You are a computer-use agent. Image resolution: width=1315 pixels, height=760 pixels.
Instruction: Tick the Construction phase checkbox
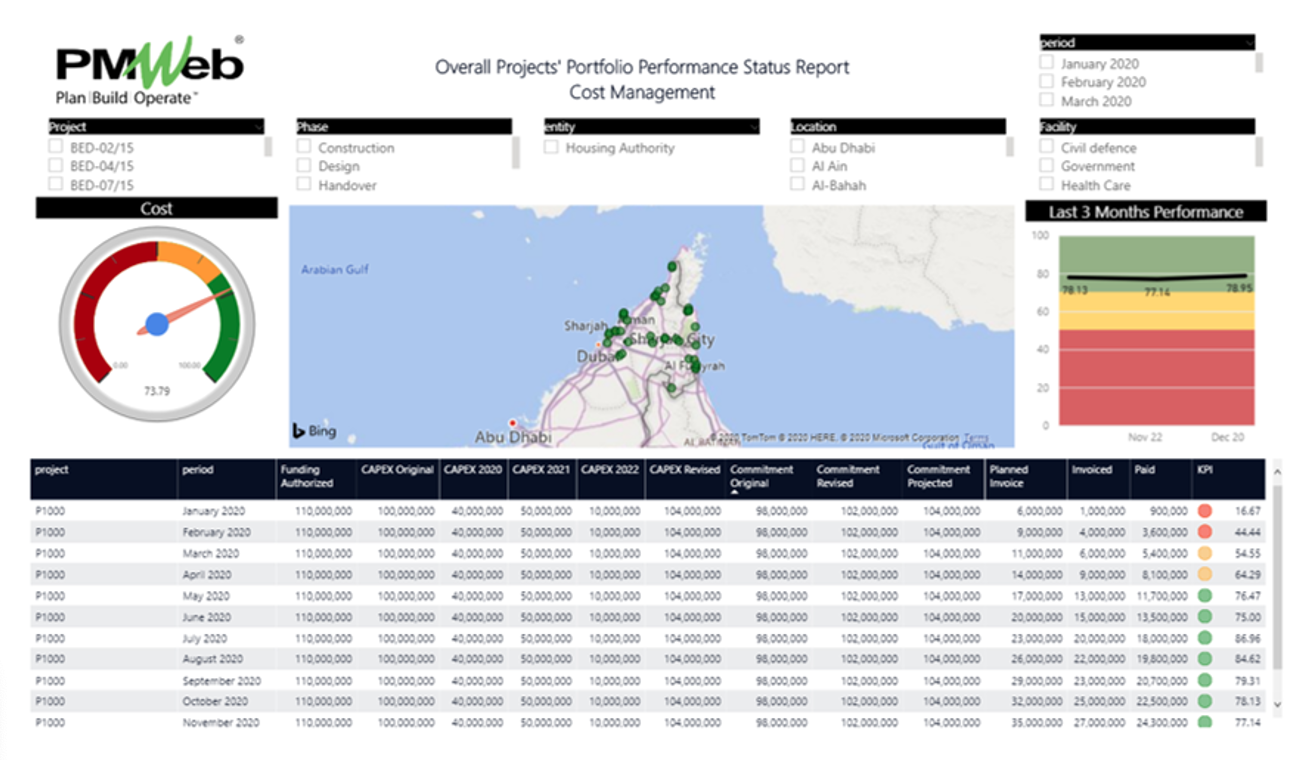[x=304, y=147]
